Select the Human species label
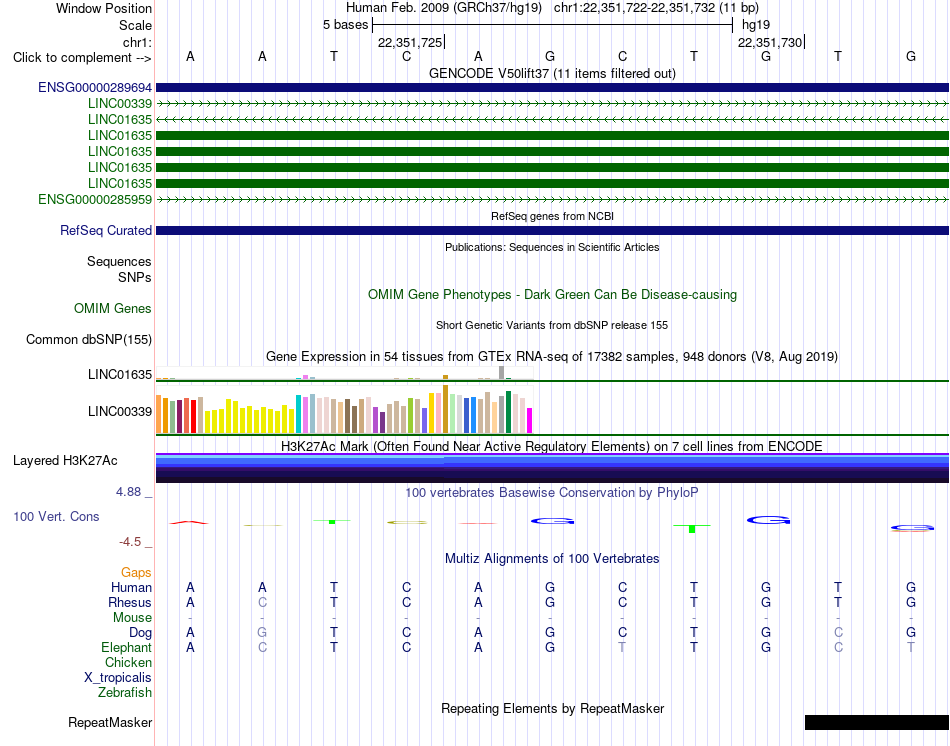 coord(131,587)
